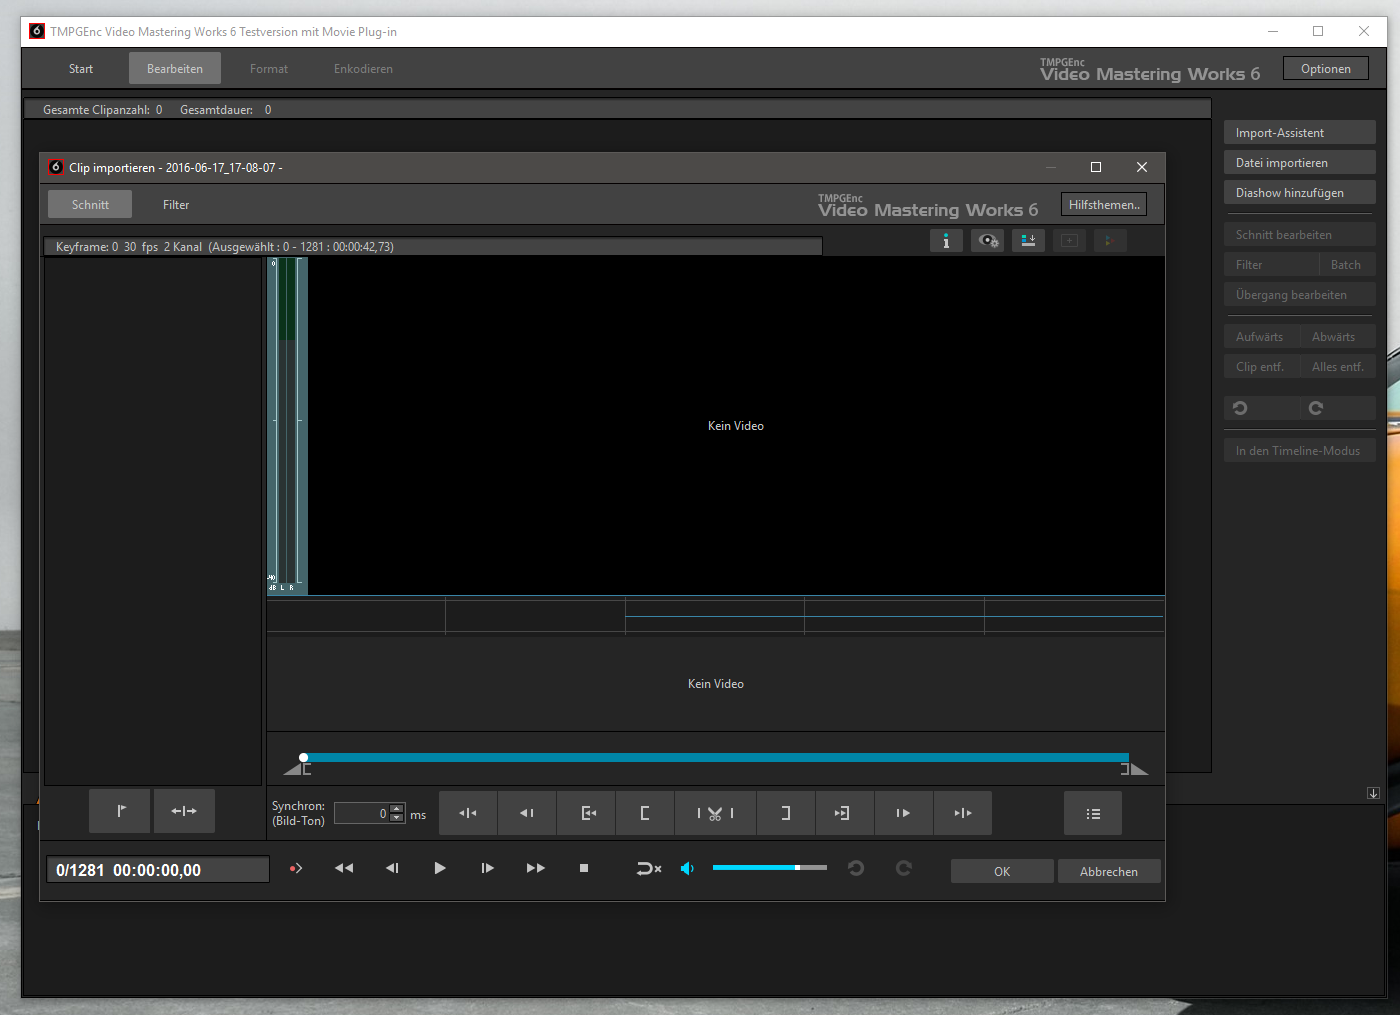The image size is (1400, 1015).
Task: Jump to previous cut point
Action: coord(467,813)
